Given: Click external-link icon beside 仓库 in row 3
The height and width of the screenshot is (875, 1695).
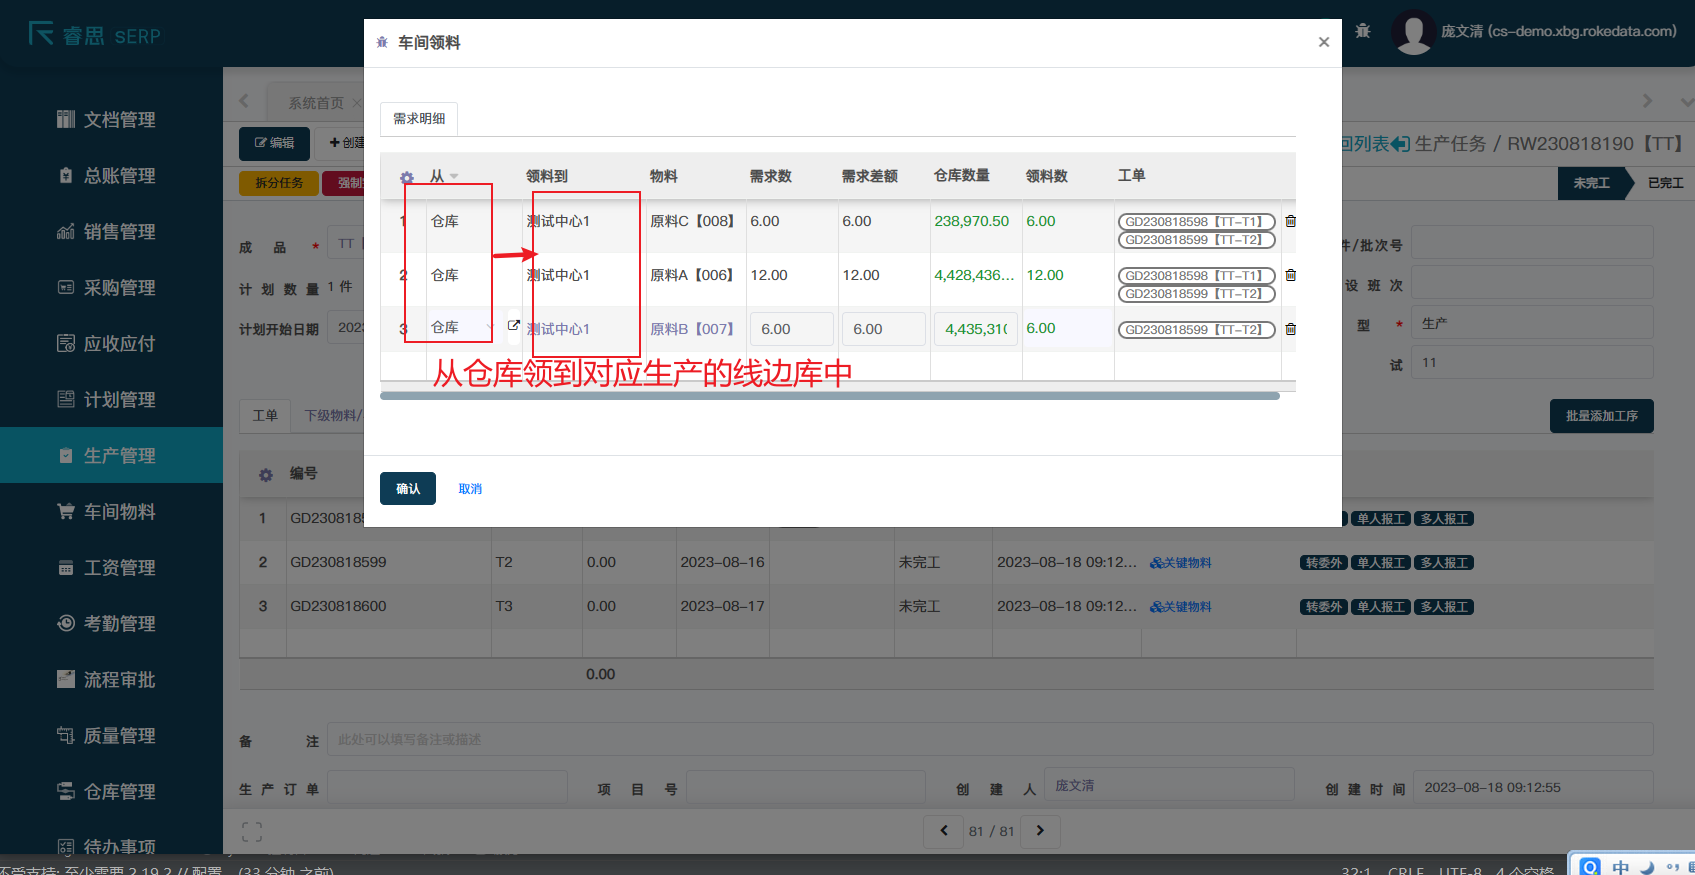Looking at the screenshot, I should coord(514,326).
